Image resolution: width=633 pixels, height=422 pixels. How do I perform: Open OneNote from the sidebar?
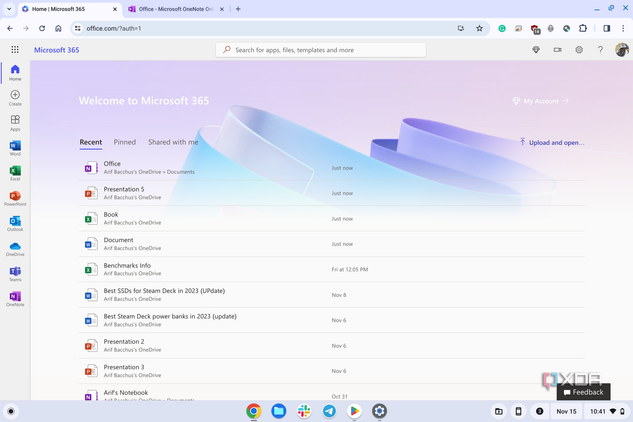coord(15,299)
